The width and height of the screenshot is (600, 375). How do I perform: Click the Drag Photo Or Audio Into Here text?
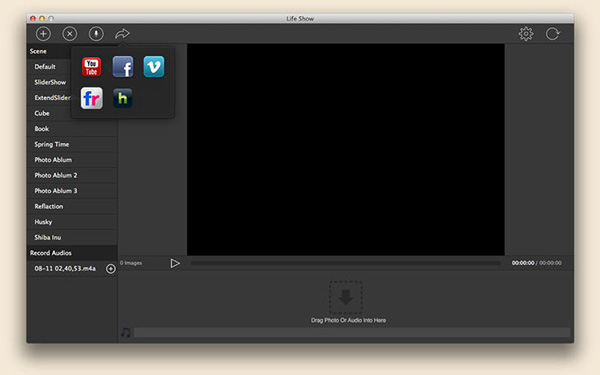348,320
